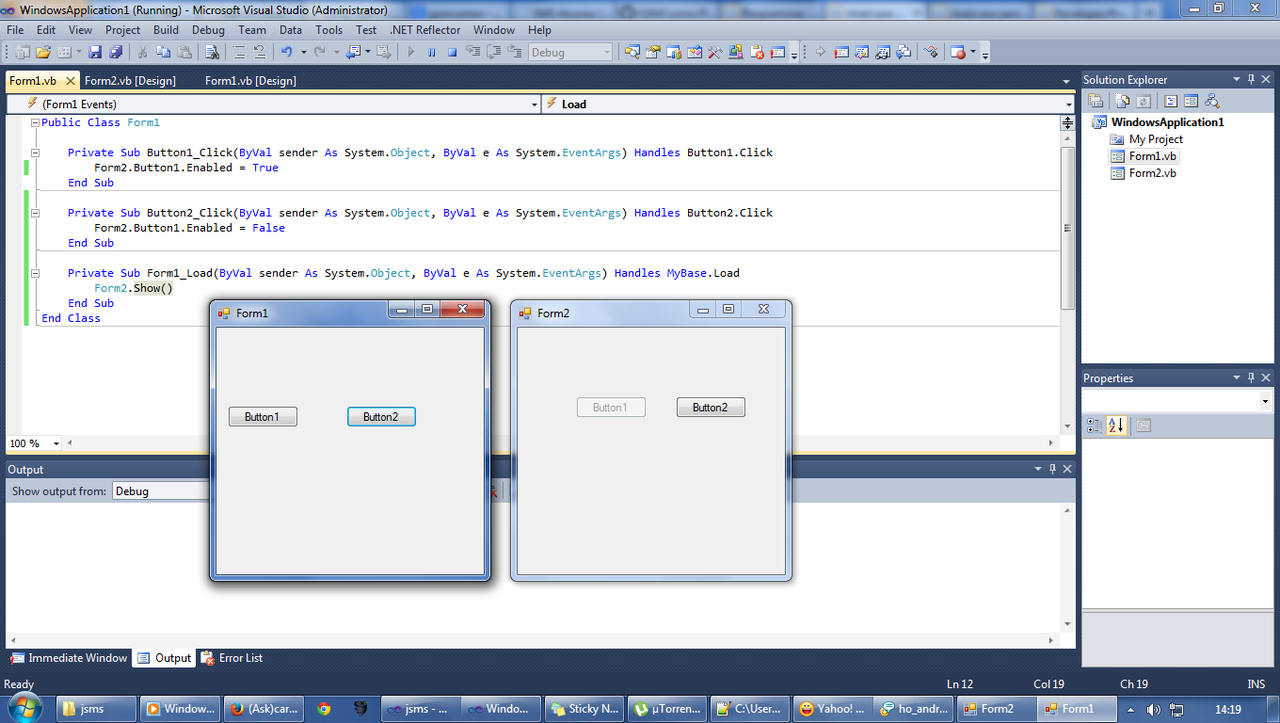1280x723 pixels.
Task: Click the Break All pause icon
Action: (431, 52)
